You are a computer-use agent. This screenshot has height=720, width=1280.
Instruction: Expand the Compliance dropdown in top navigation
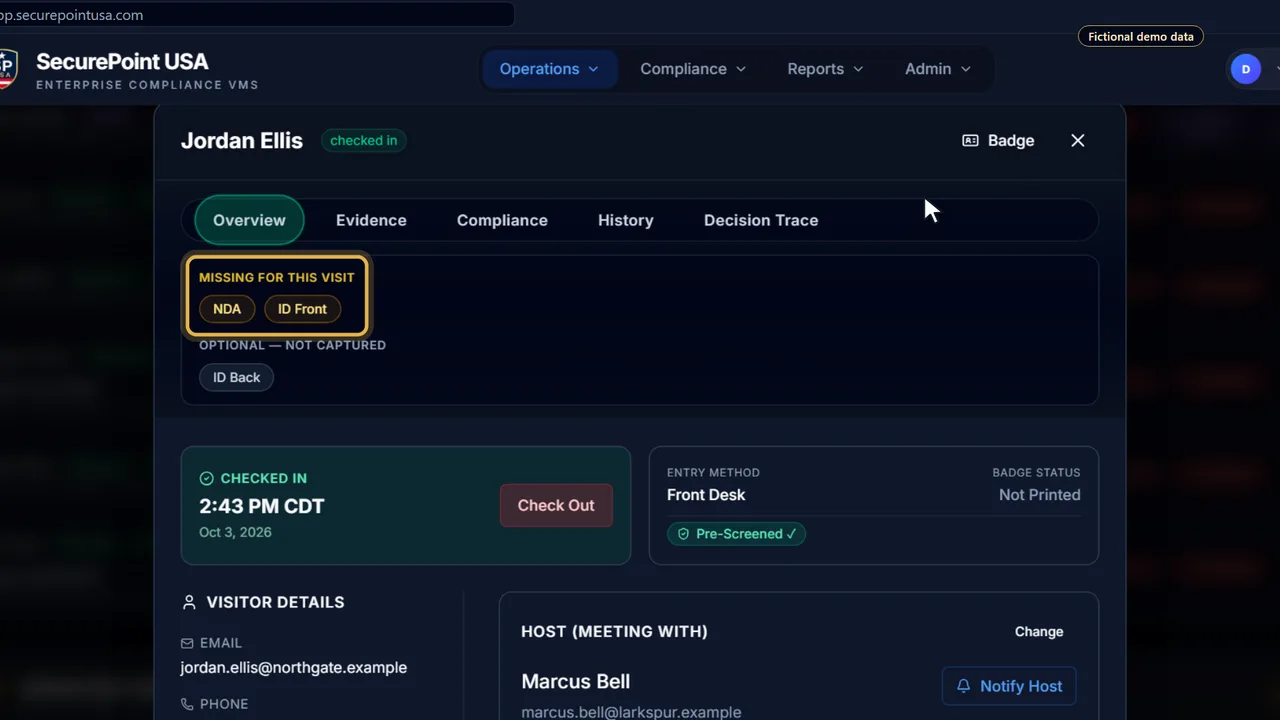(693, 69)
